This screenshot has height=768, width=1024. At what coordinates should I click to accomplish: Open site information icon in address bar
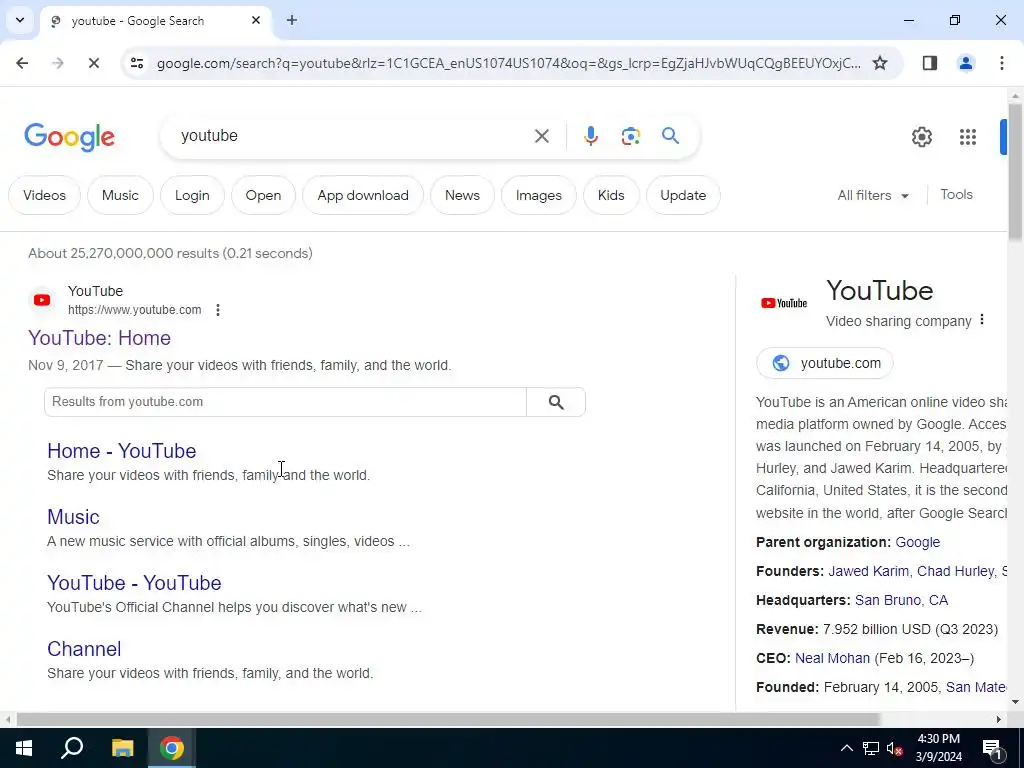pos(136,63)
